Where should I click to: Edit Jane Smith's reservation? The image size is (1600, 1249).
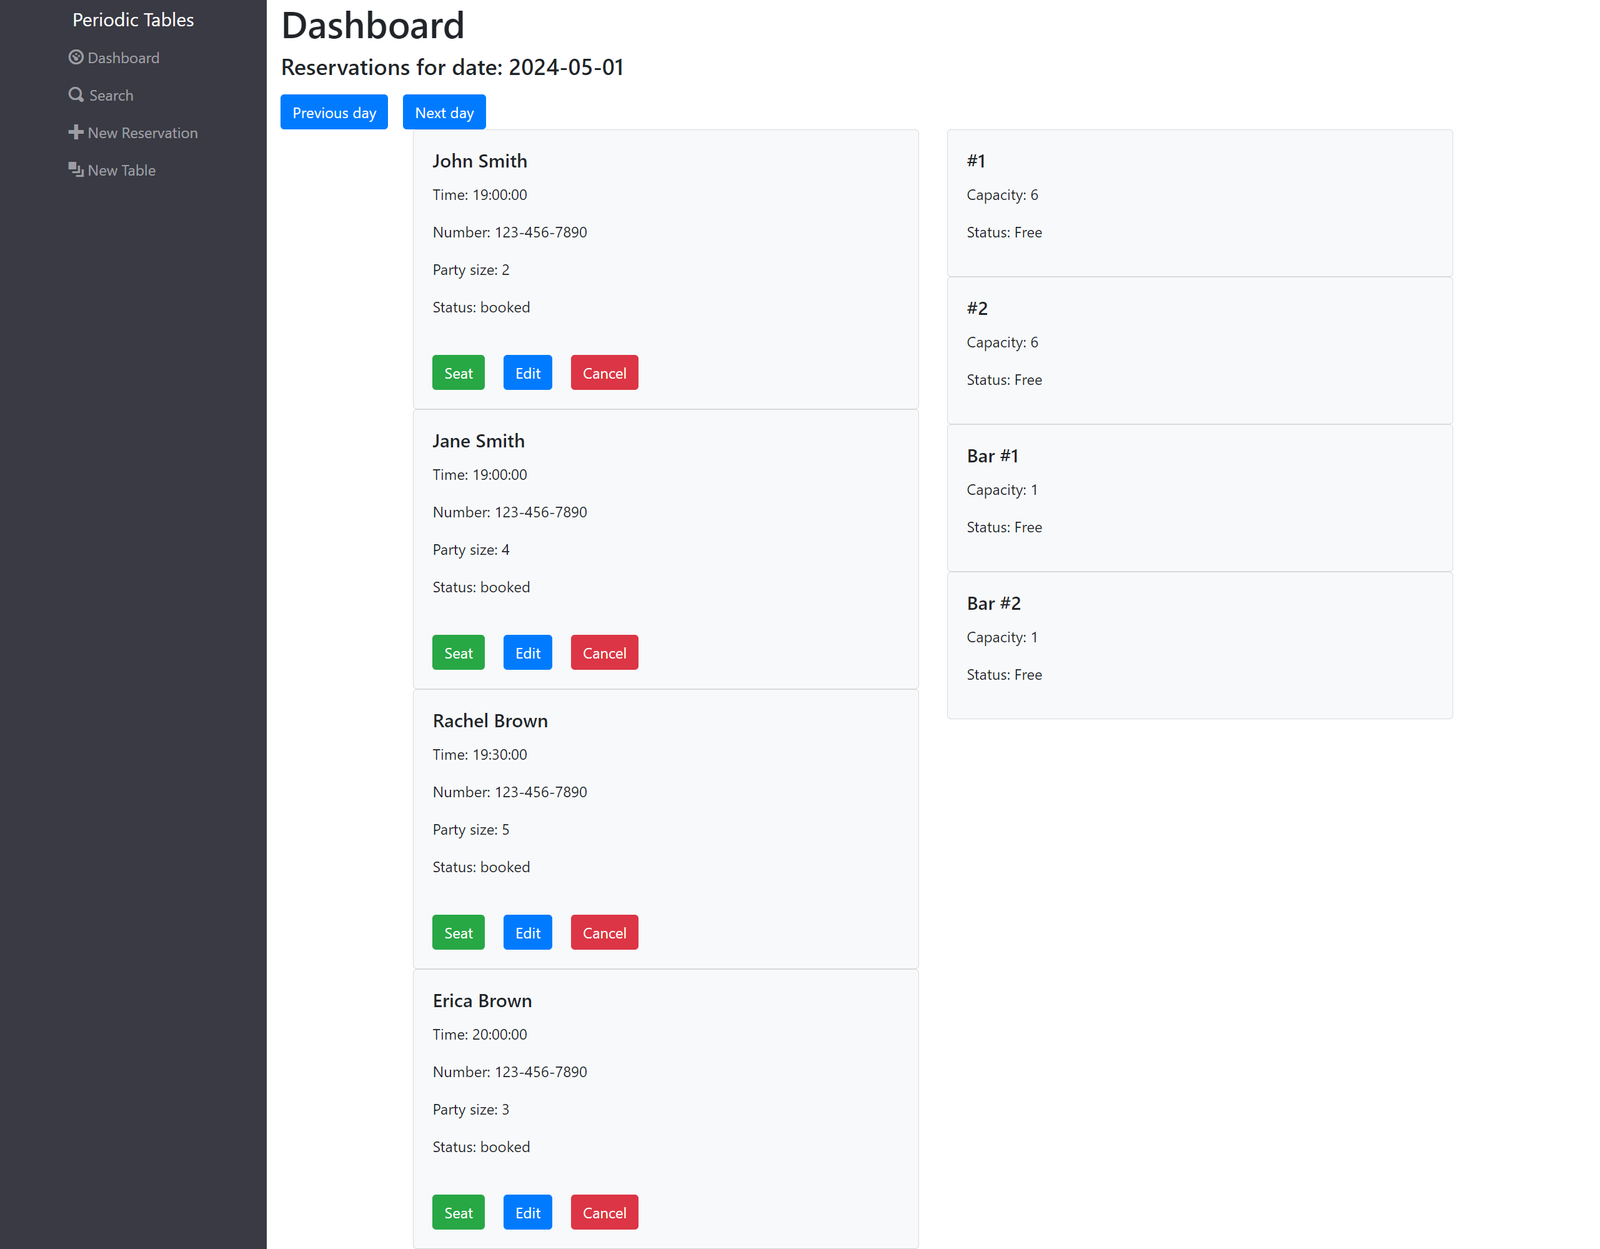tap(527, 653)
